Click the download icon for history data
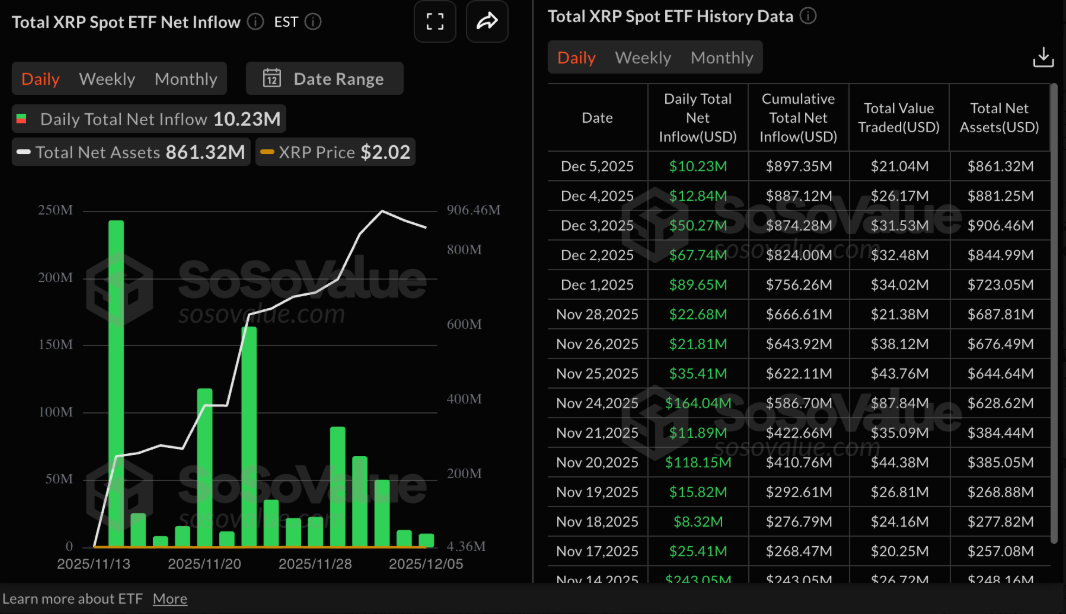 1043,57
